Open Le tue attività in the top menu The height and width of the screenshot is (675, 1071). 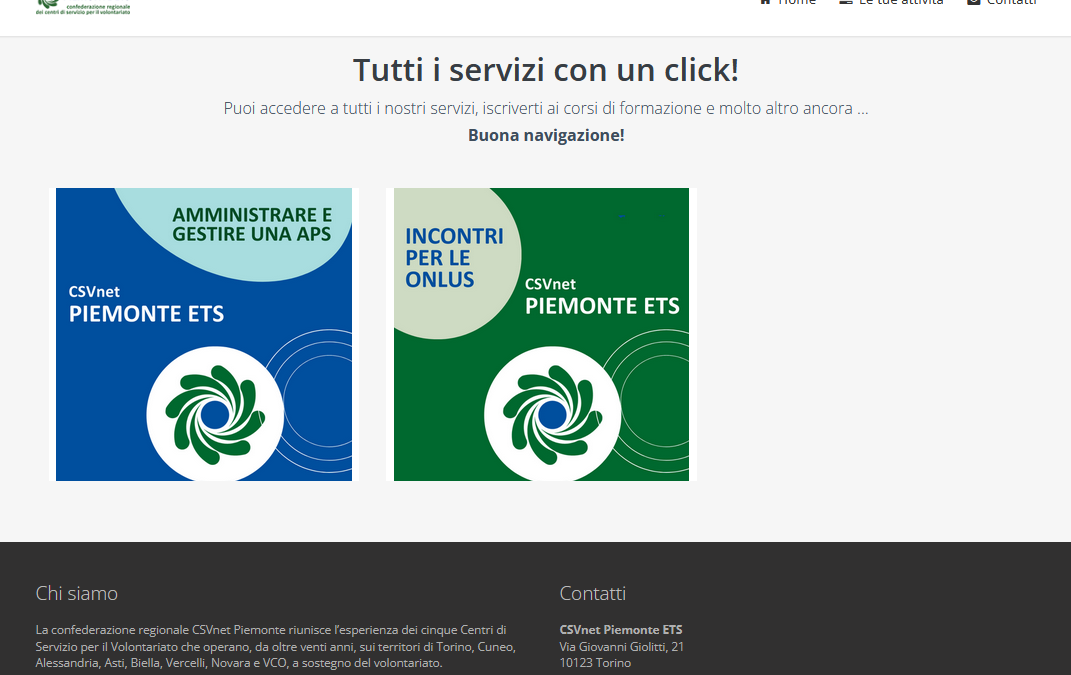point(891,2)
